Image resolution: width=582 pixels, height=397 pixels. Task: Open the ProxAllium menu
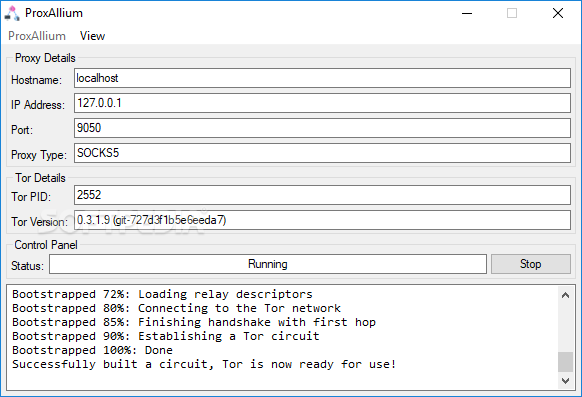coord(37,36)
